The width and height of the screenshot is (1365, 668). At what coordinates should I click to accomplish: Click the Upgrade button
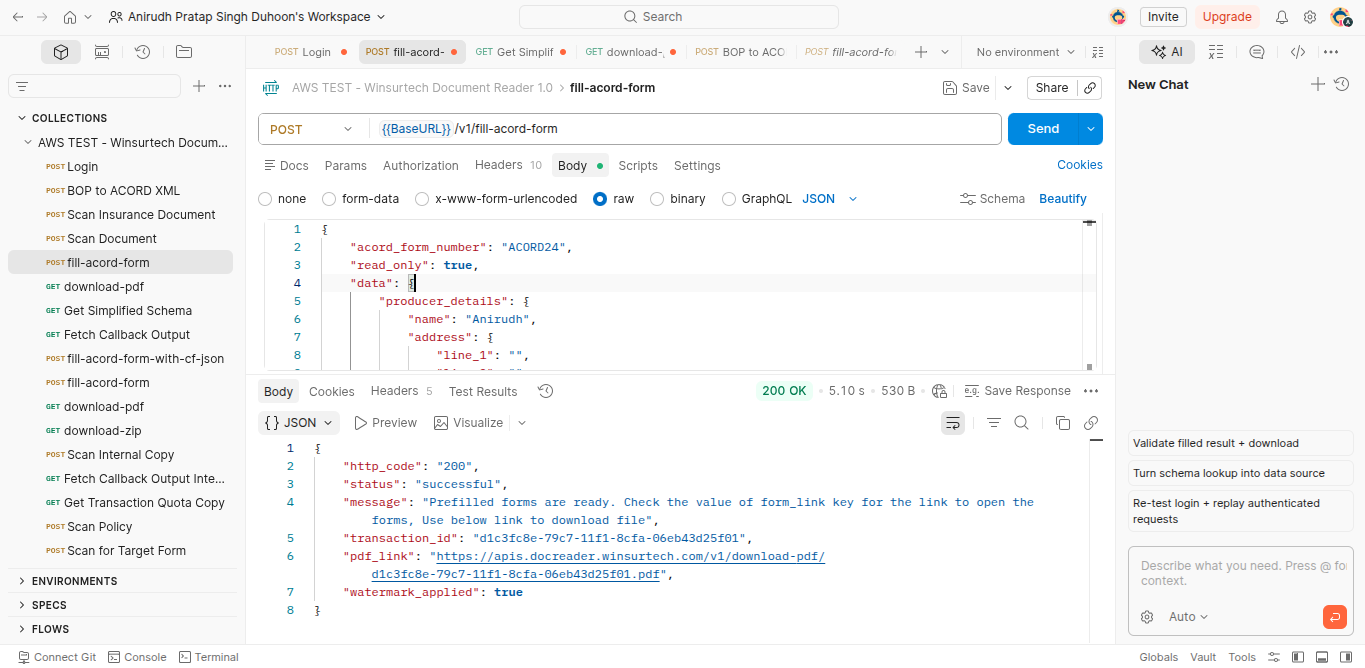coord(1227,17)
